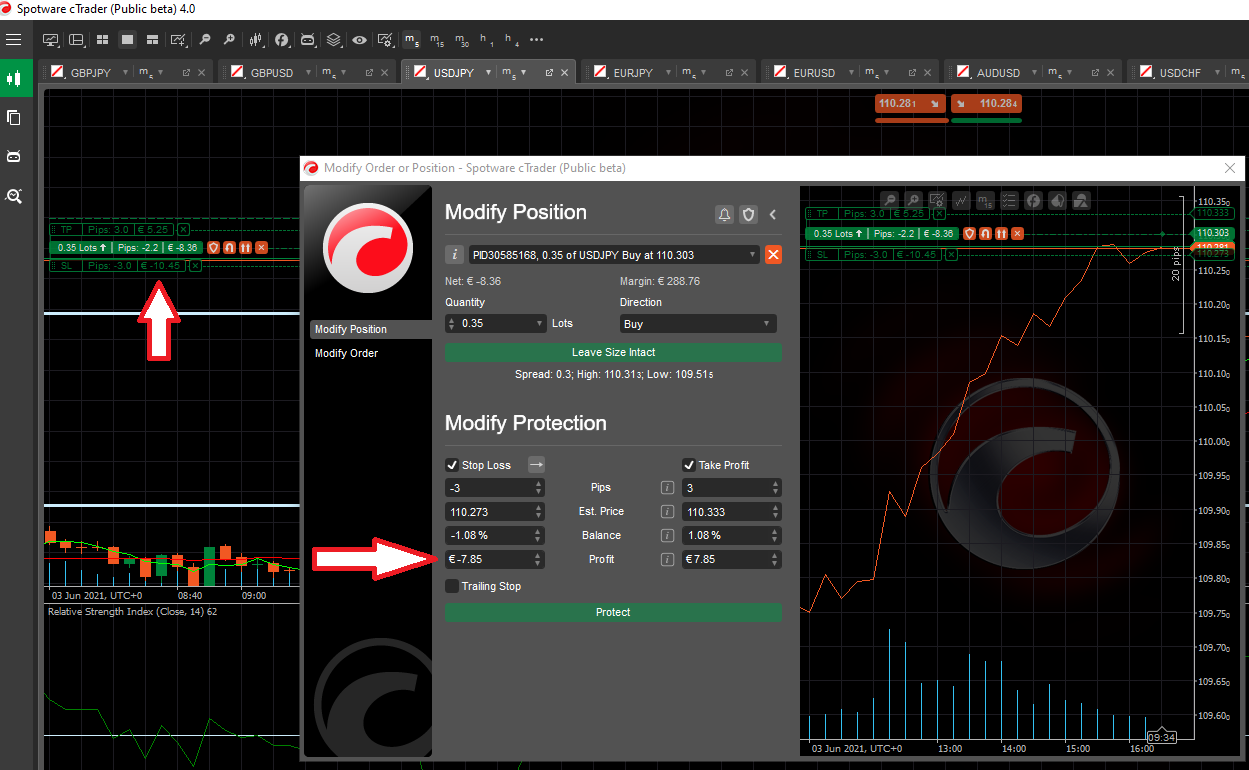Click the orange close position X button

(773, 255)
